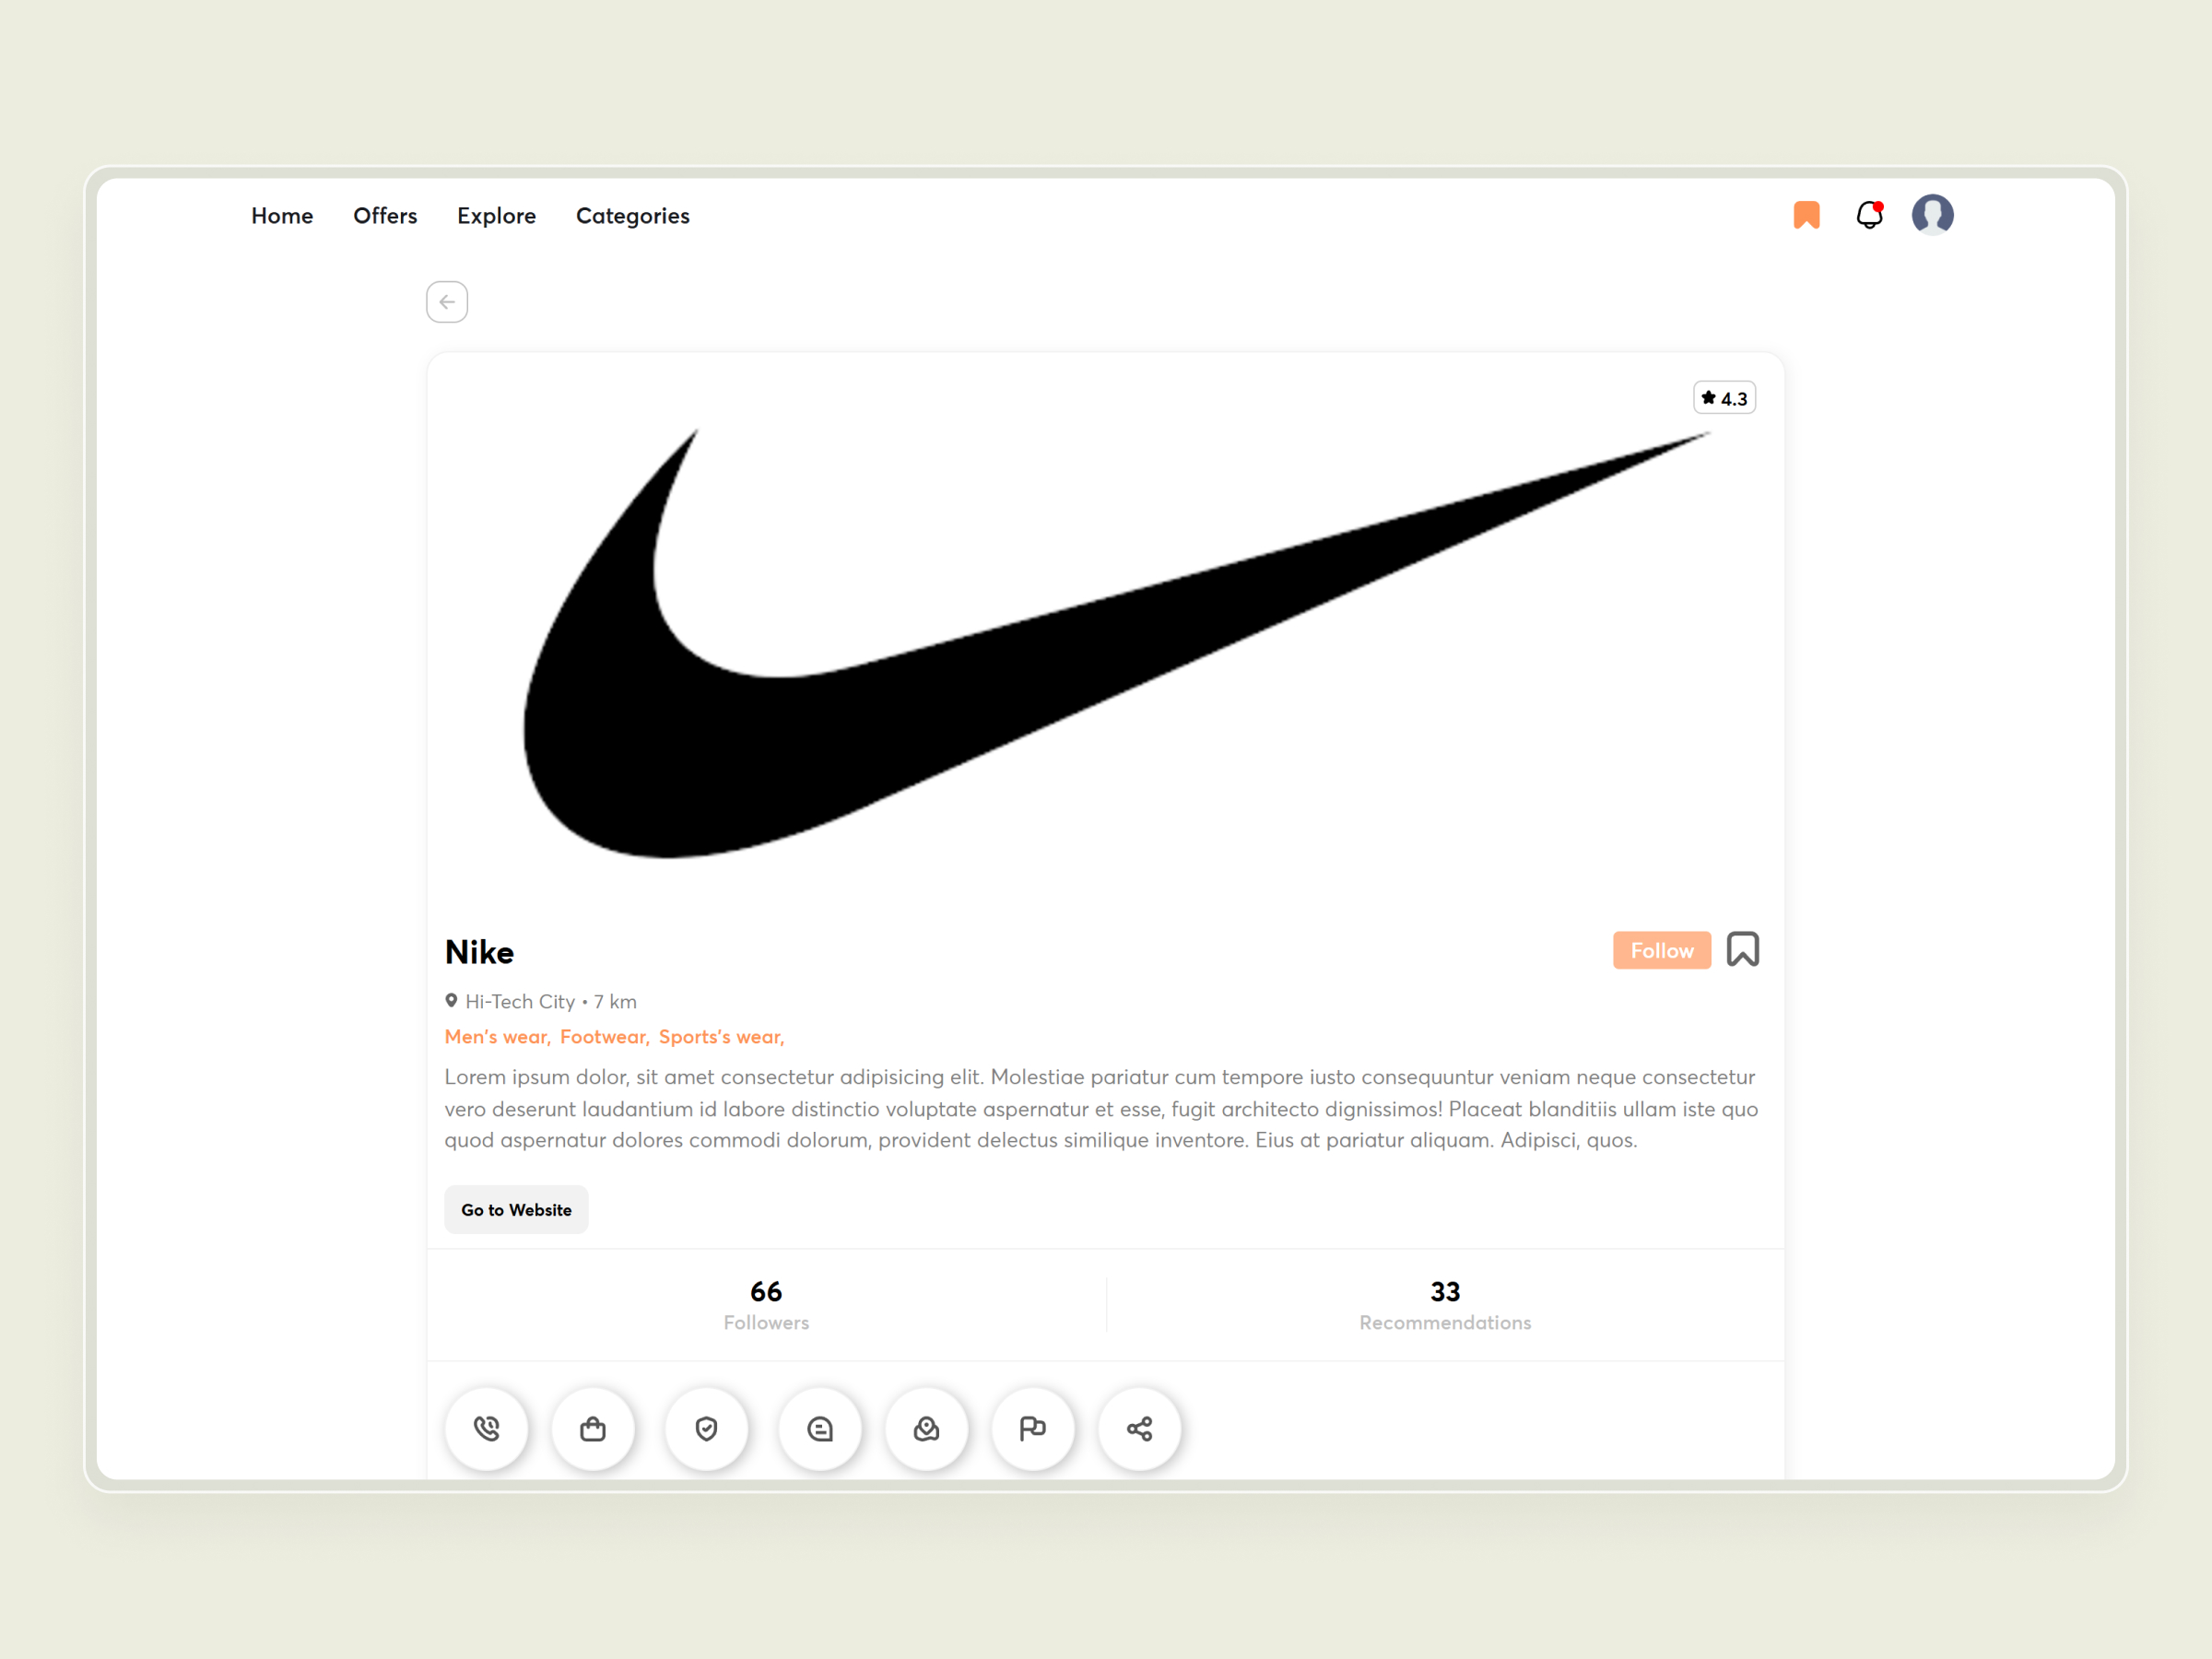
Task: Select the location pin beside Hi-Tech City
Action: coord(451,1000)
